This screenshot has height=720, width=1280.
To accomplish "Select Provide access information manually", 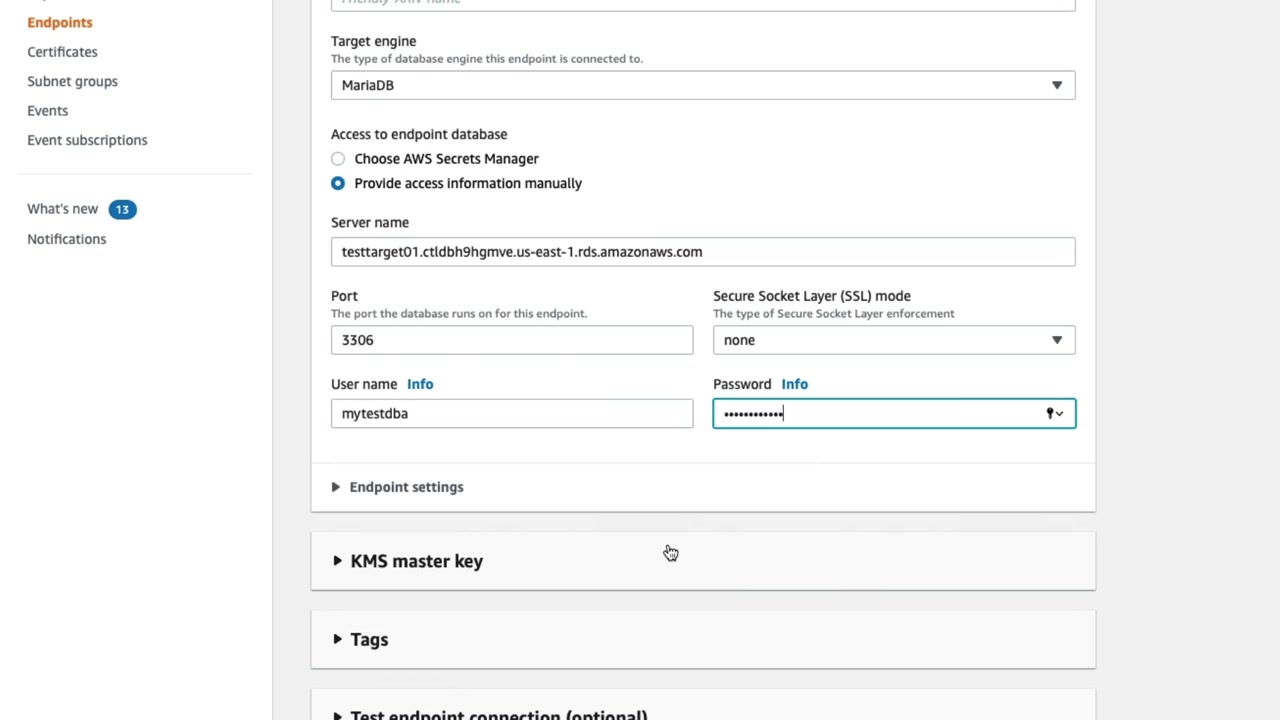I will pyautogui.click(x=338, y=183).
